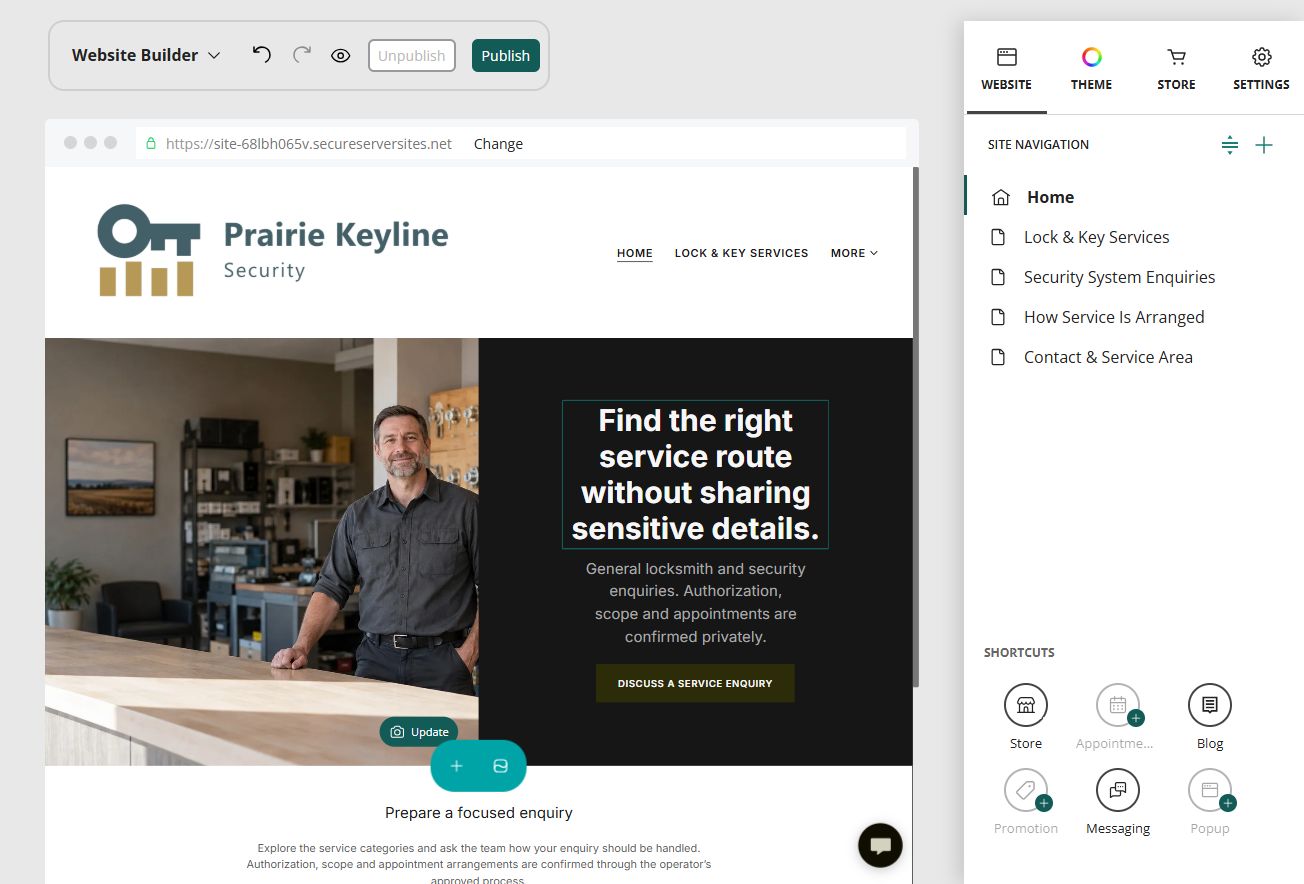1304x884 pixels.
Task: Click the Unpublish button
Action: (x=412, y=56)
